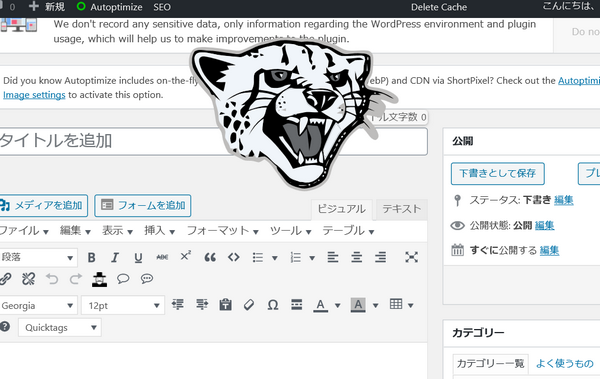Insert a blockquote
The width and height of the screenshot is (600, 379).
(210, 257)
